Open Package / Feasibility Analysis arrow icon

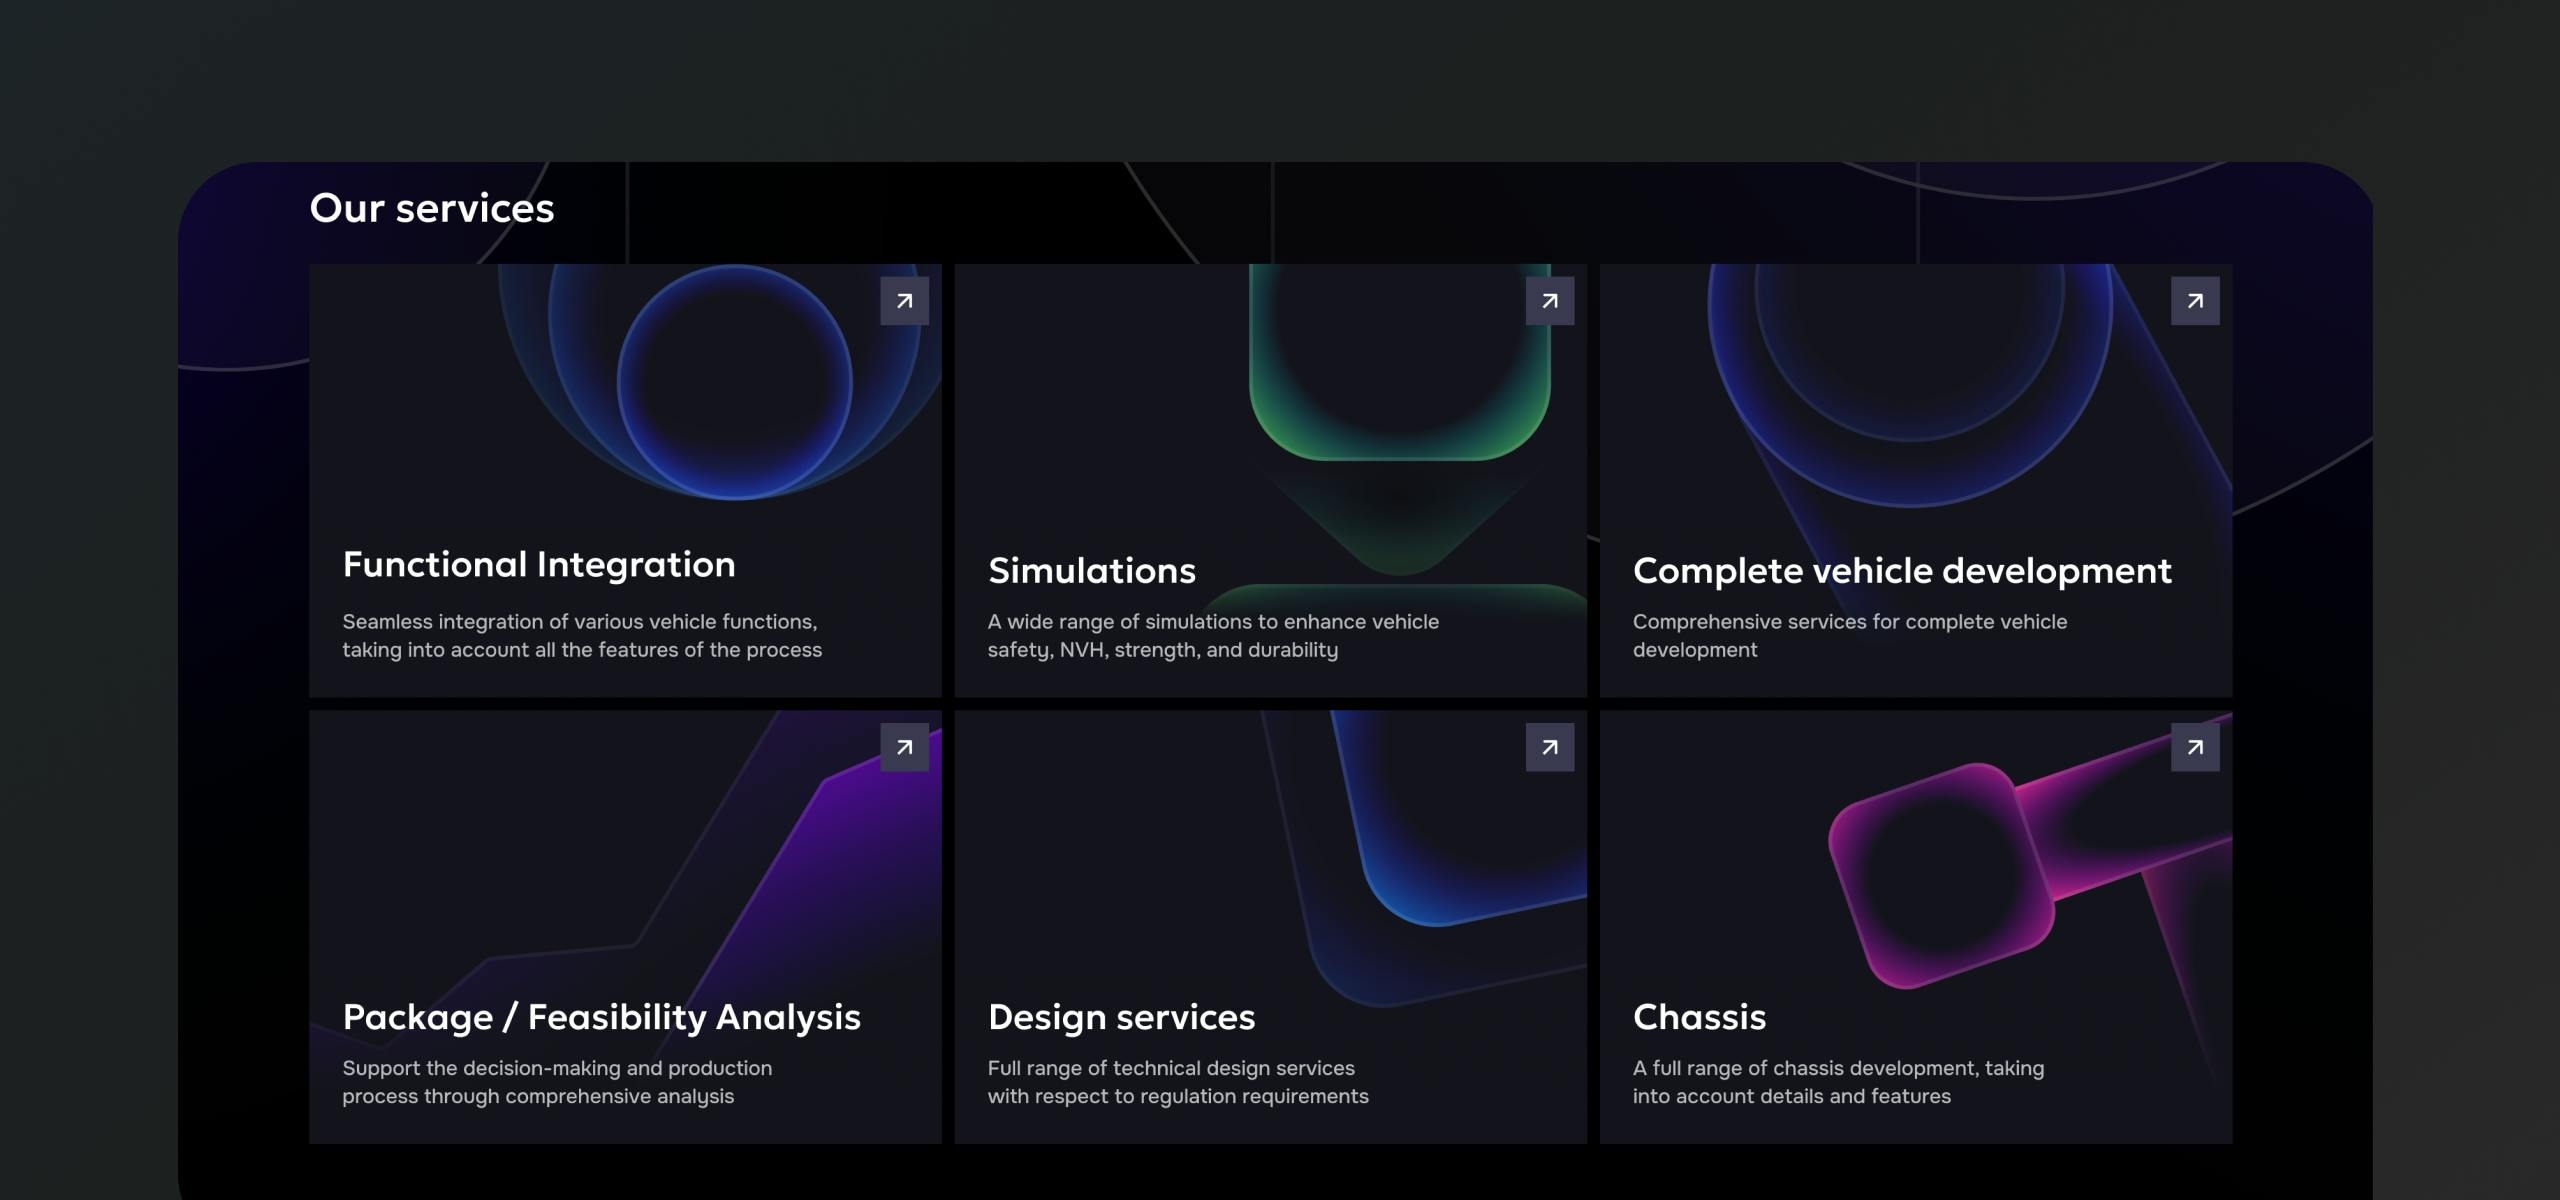pos(904,747)
